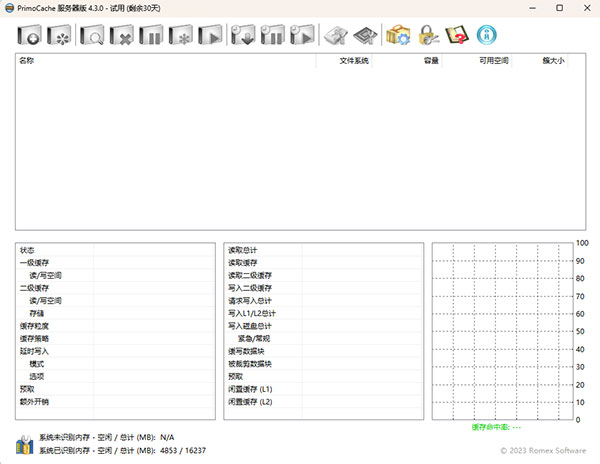Click the 容量 column header
This screenshot has width=600, height=464.
[x=407, y=60]
